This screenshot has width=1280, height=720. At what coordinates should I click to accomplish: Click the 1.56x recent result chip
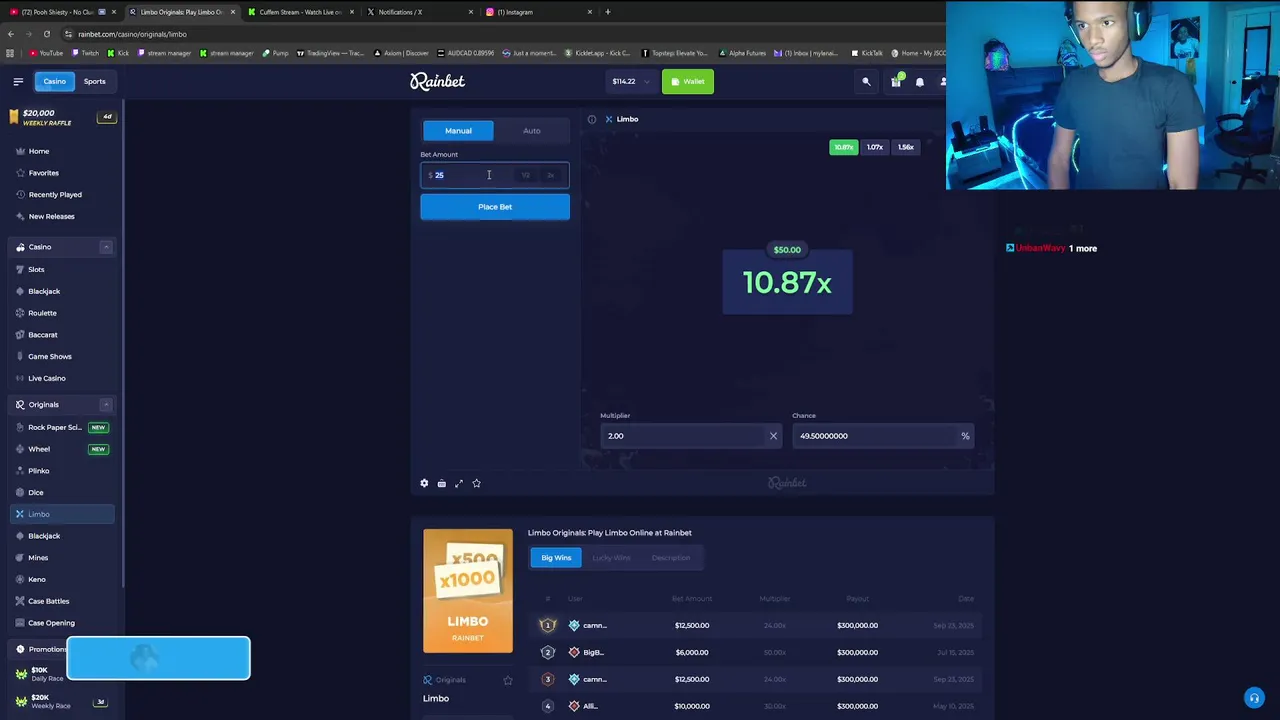click(906, 147)
